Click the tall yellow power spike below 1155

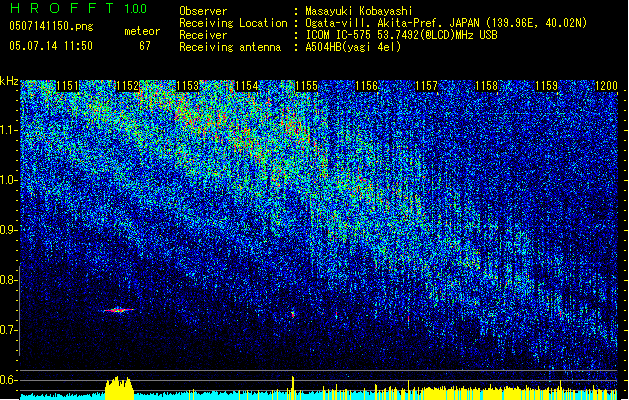293,388
